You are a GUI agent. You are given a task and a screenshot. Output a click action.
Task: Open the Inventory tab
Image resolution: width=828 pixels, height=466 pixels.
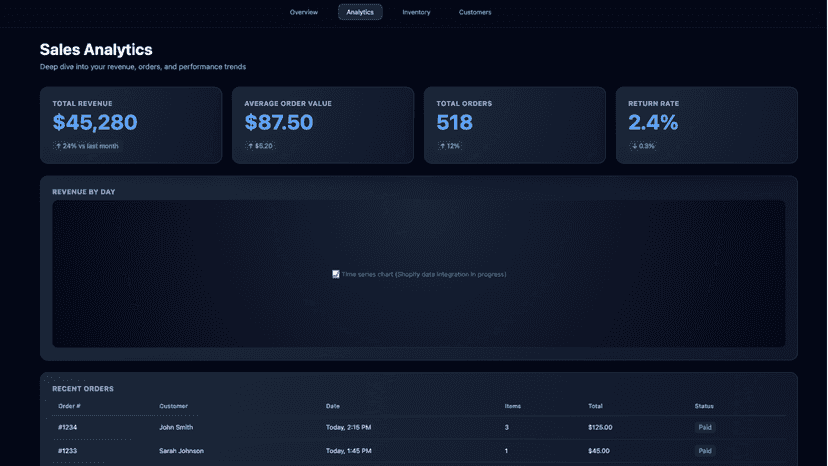point(416,12)
